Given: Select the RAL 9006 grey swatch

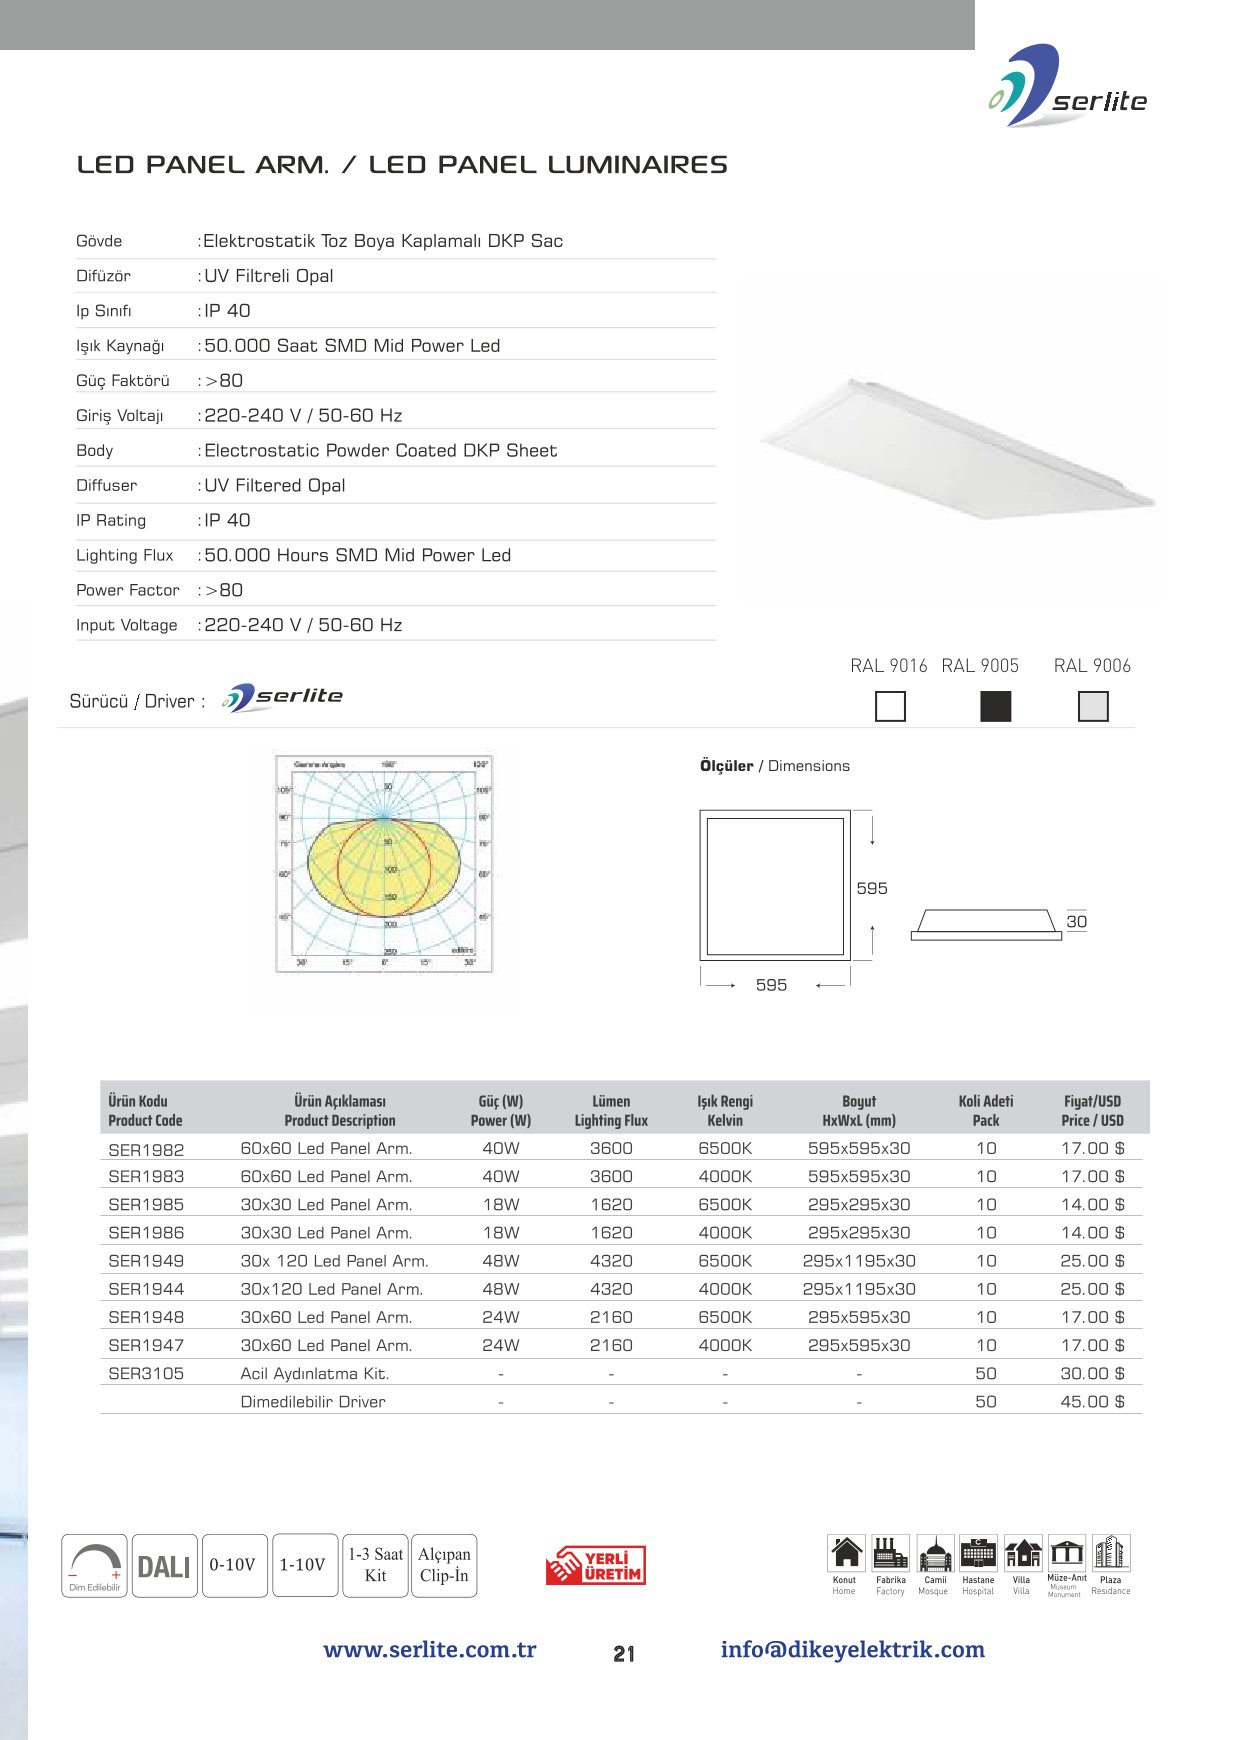Looking at the screenshot, I should 1093,706.
